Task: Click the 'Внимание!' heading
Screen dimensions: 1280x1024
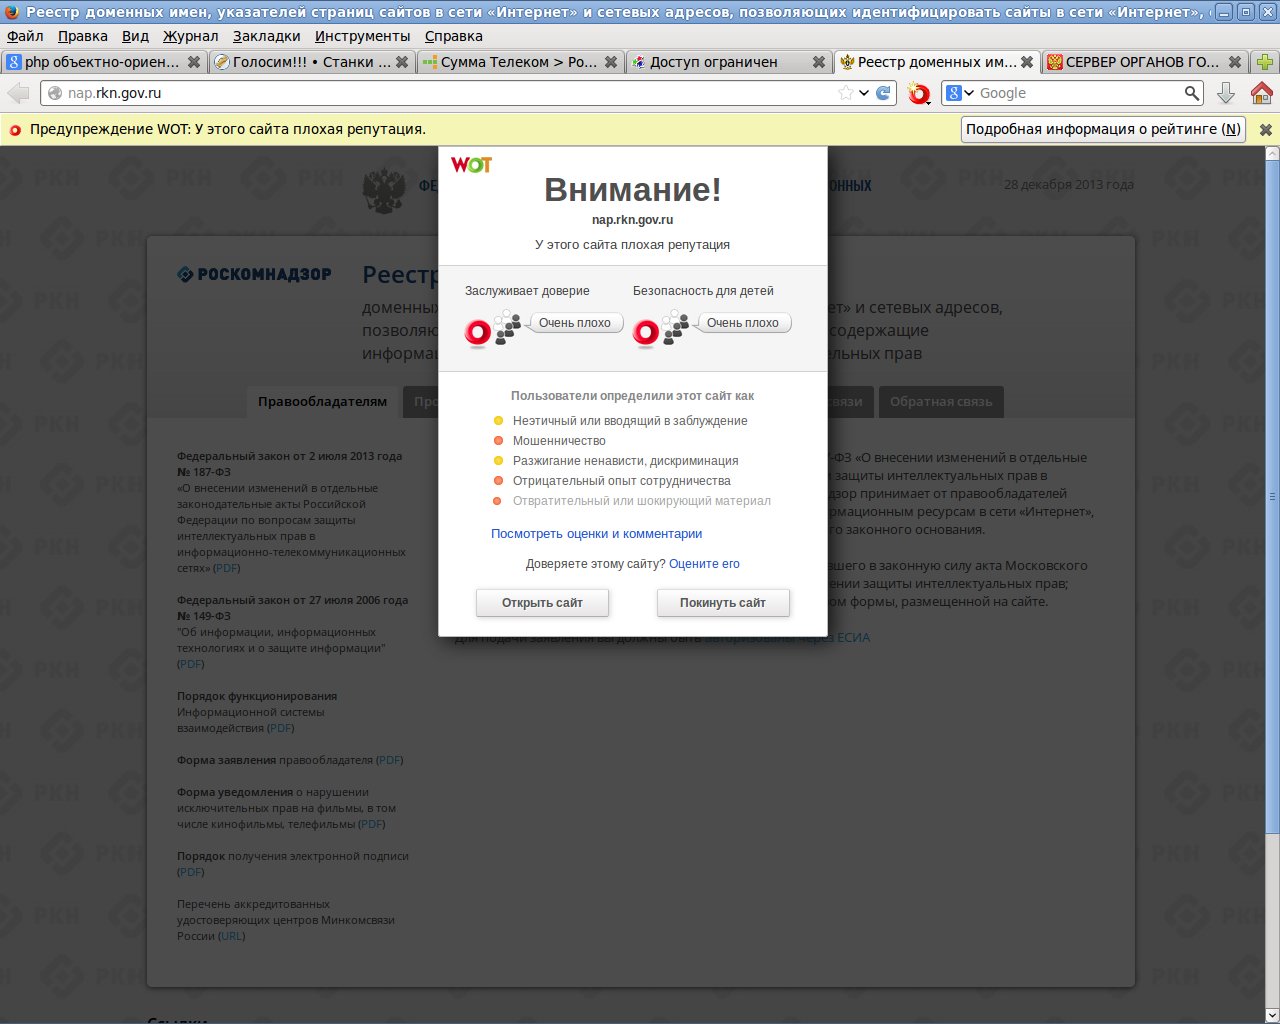Action: coord(633,190)
